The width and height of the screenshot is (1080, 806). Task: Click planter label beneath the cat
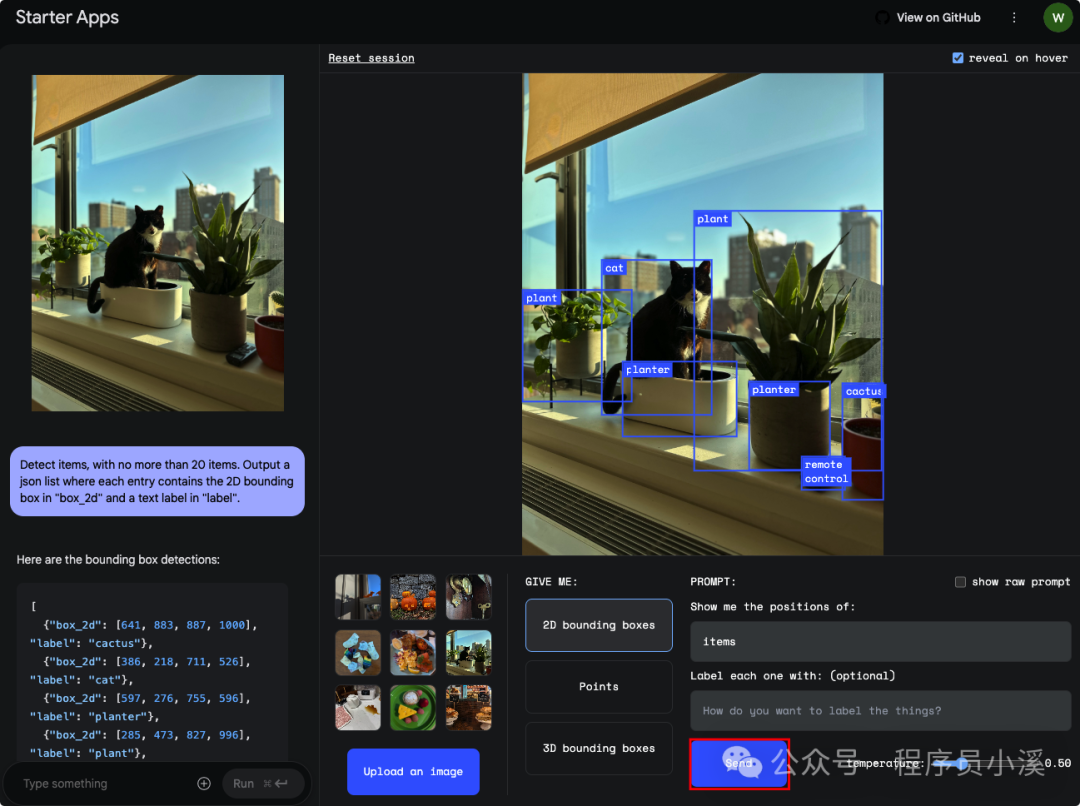(x=647, y=370)
